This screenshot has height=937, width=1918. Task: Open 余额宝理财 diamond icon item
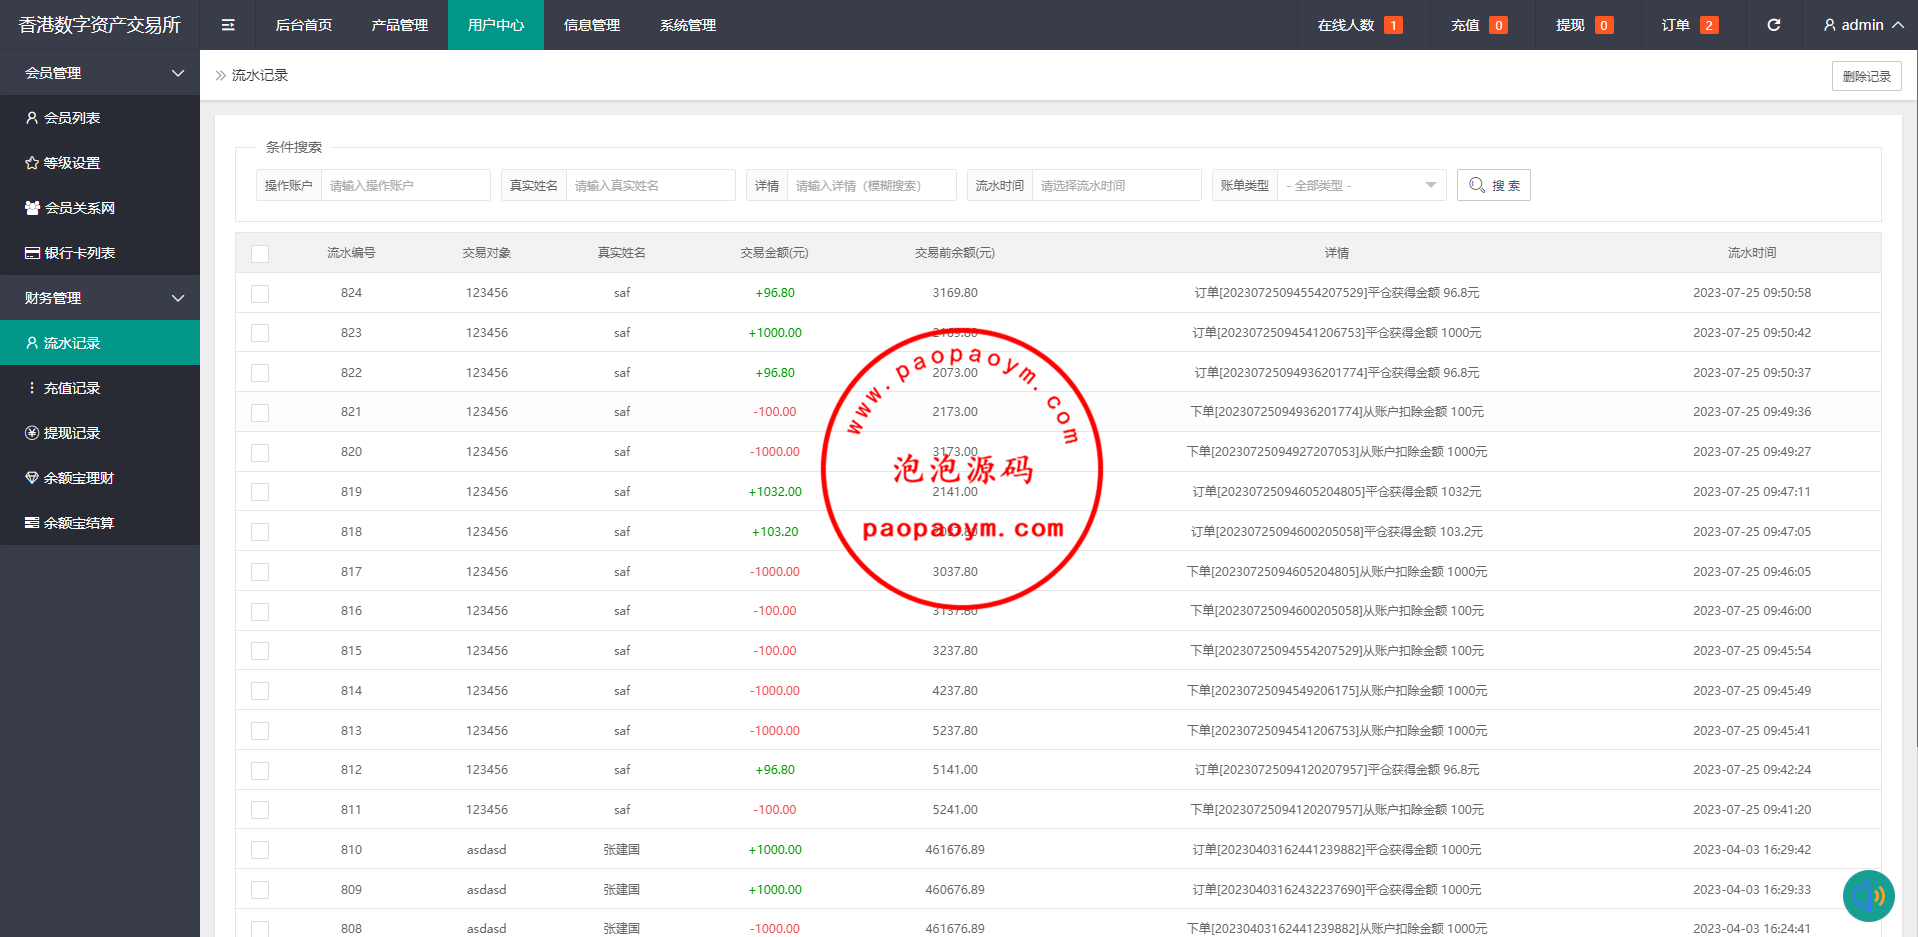[x=32, y=478]
